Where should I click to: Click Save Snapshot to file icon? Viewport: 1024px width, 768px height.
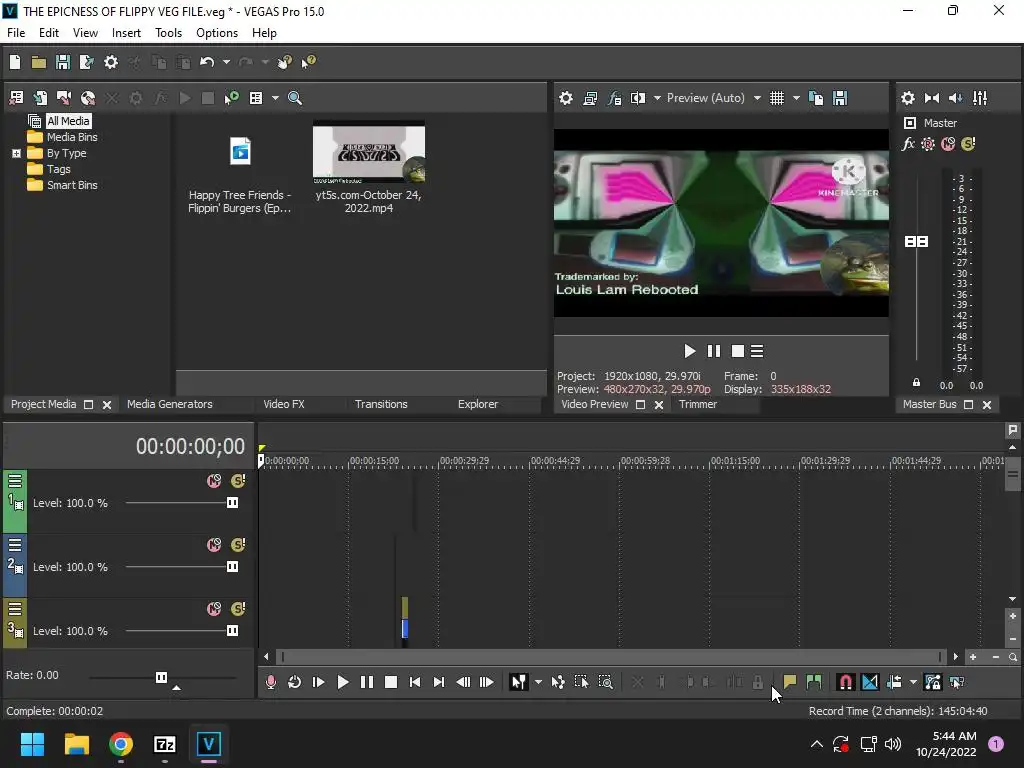pyautogui.click(x=840, y=98)
